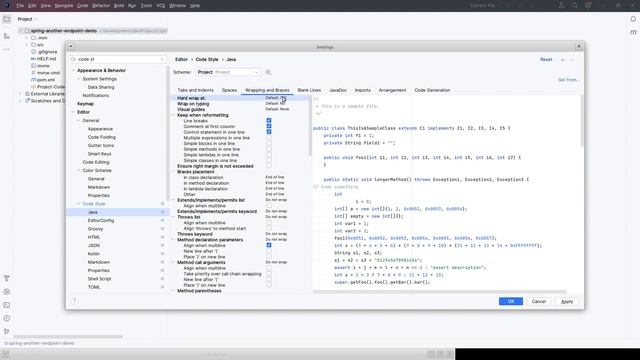Click code preview horizontal scrollbar
Screen dimensions: 640x360
click(440, 292)
